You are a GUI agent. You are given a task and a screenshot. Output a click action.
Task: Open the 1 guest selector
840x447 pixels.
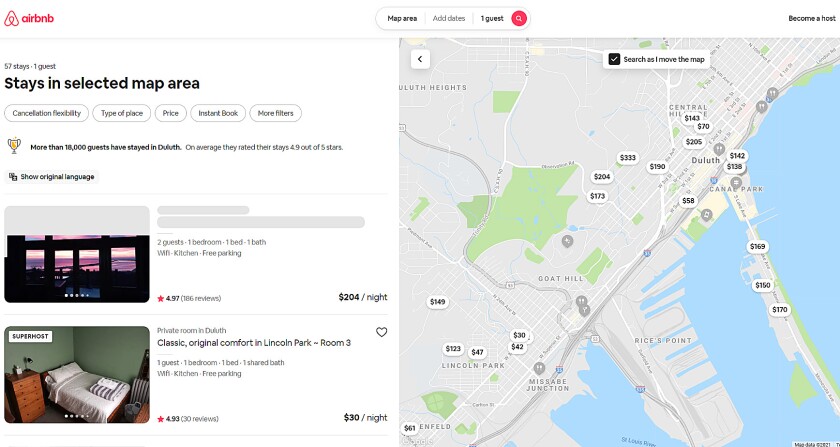click(492, 18)
